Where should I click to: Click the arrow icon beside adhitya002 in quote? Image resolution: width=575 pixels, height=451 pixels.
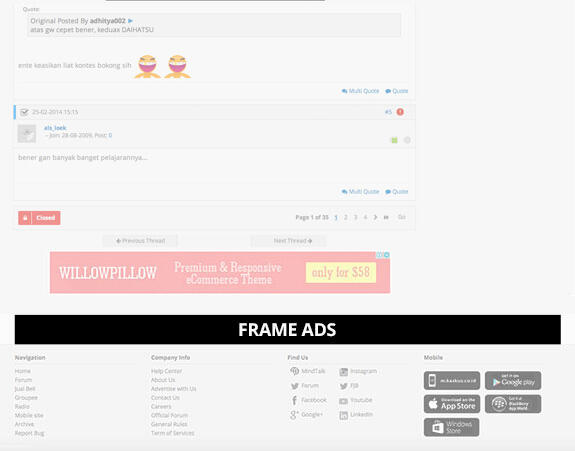(x=130, y=21)
